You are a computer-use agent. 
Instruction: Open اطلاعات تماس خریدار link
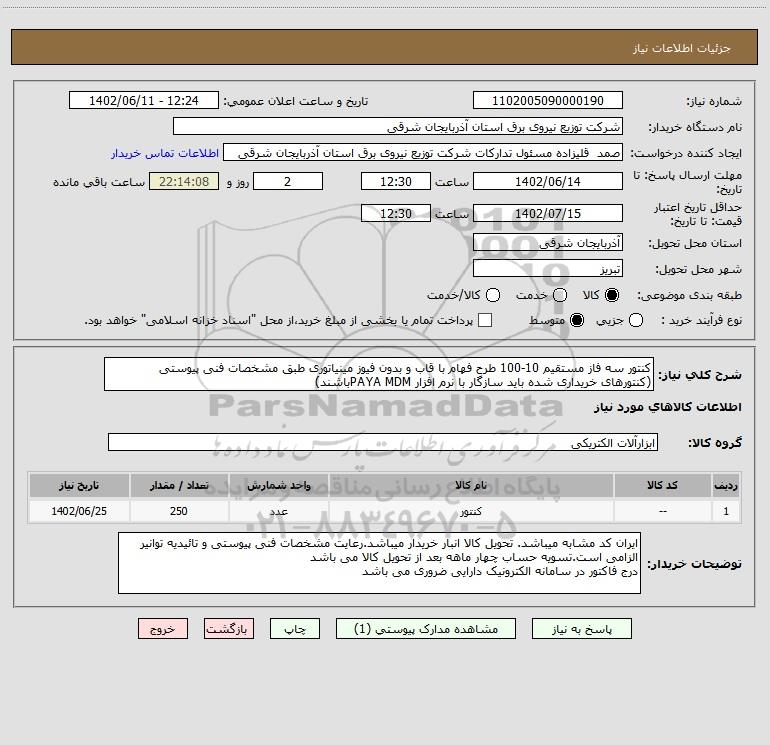point(165,153)
